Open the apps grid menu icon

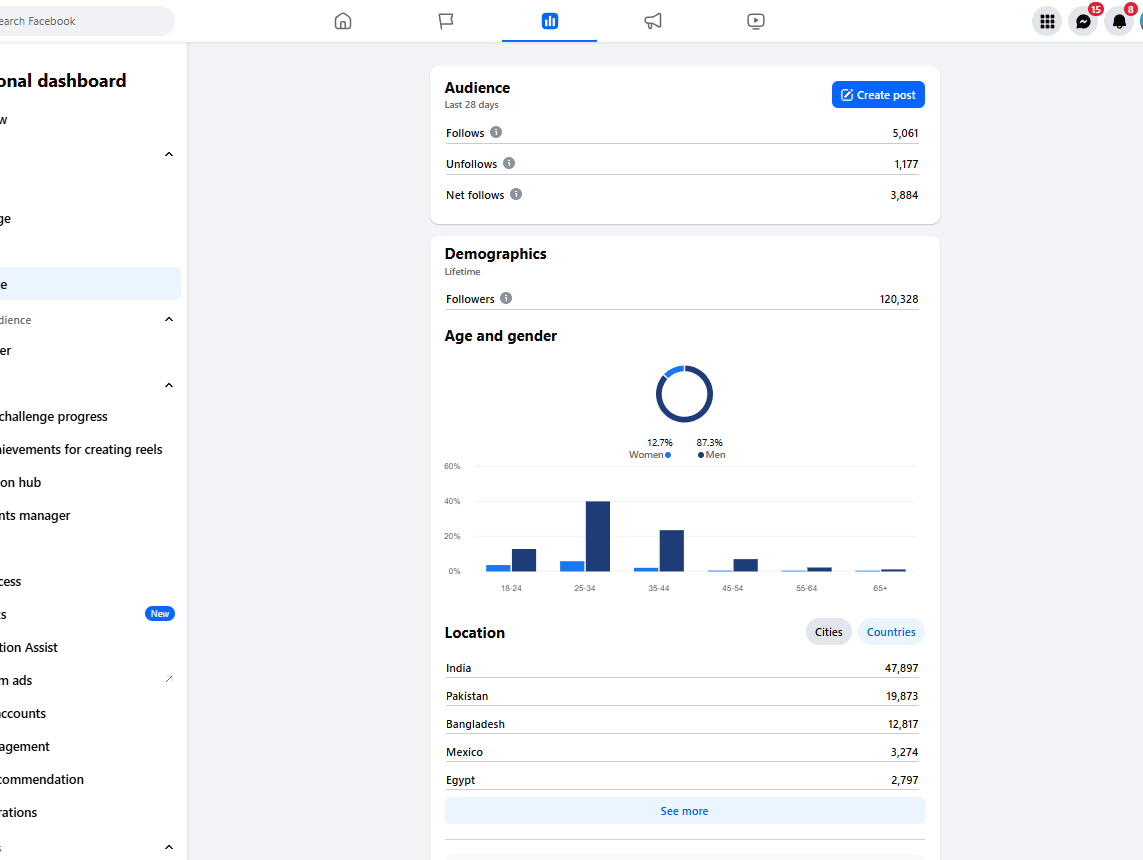1048,21
